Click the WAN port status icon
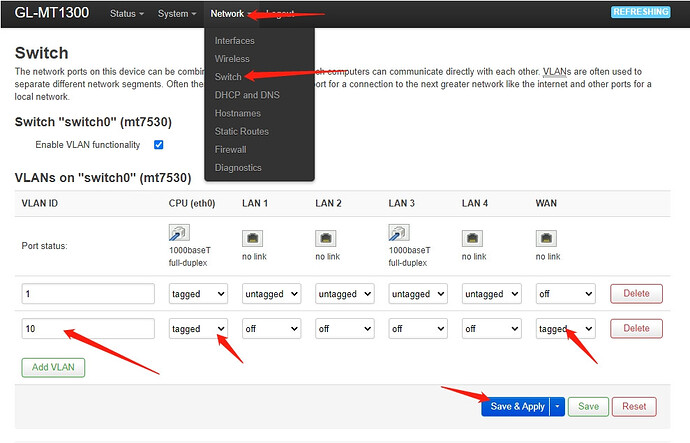 pos(546,238)
